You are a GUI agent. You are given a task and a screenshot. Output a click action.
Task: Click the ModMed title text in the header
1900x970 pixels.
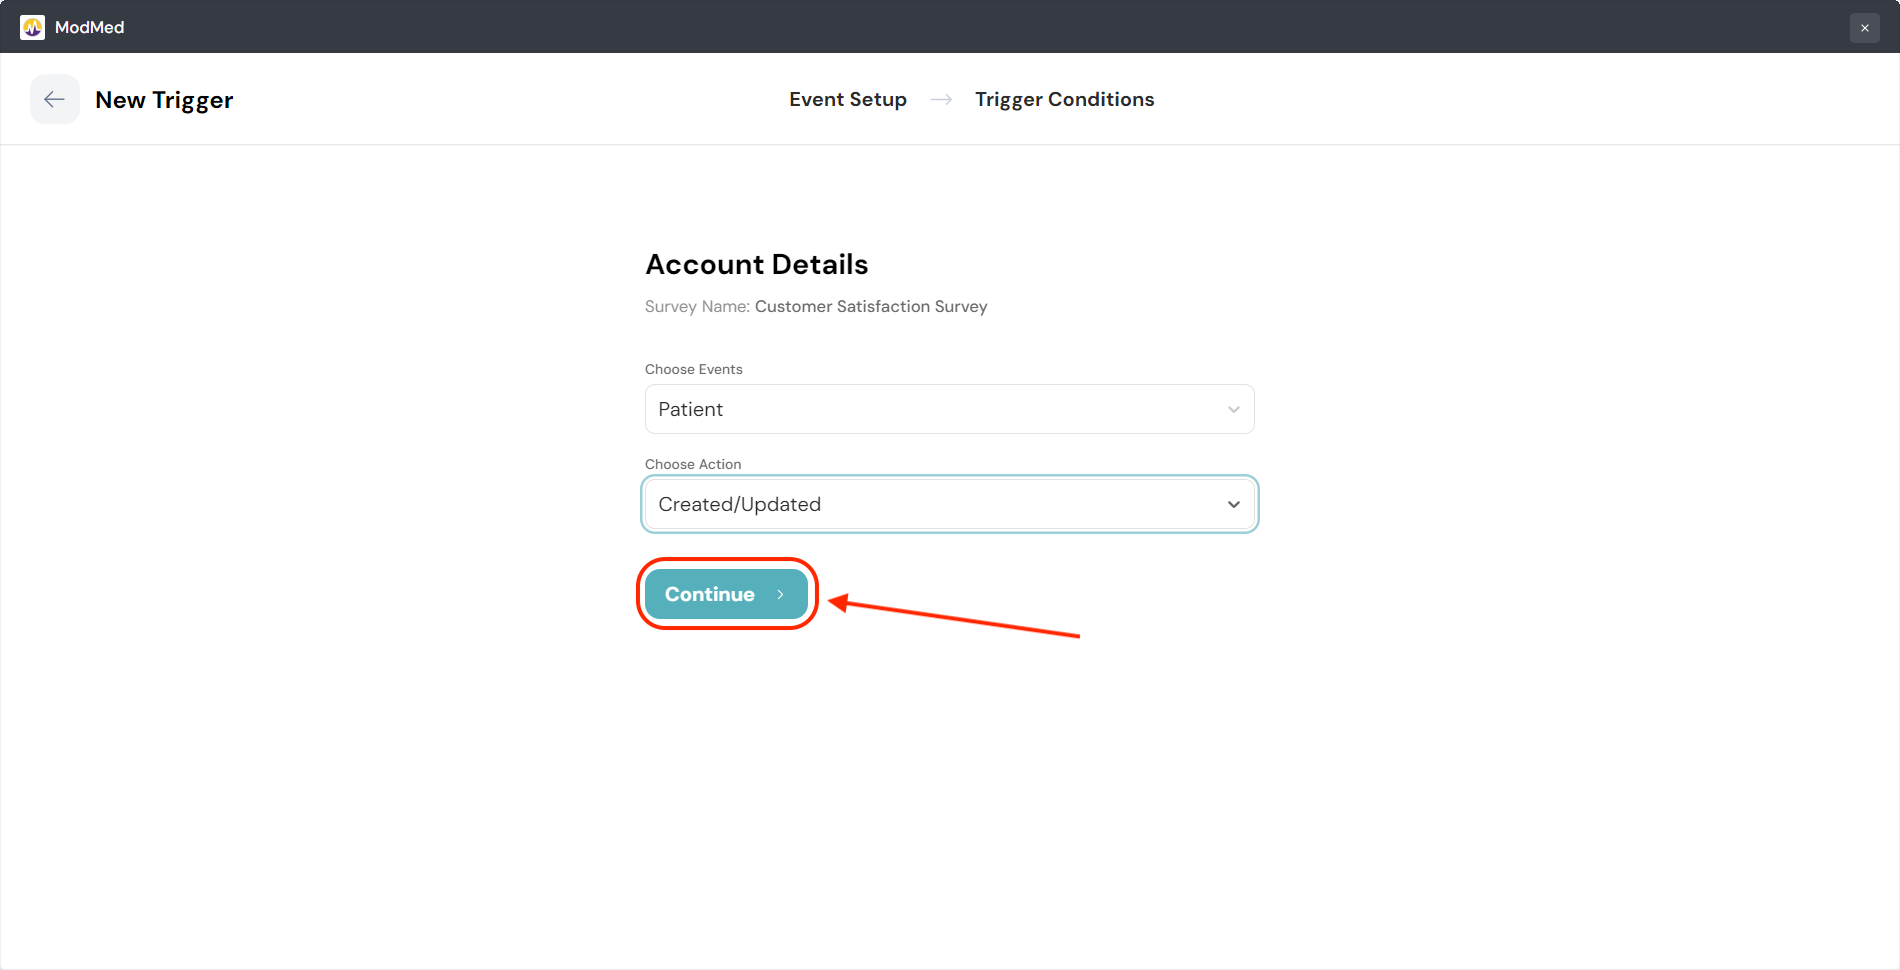coord(89,27)
